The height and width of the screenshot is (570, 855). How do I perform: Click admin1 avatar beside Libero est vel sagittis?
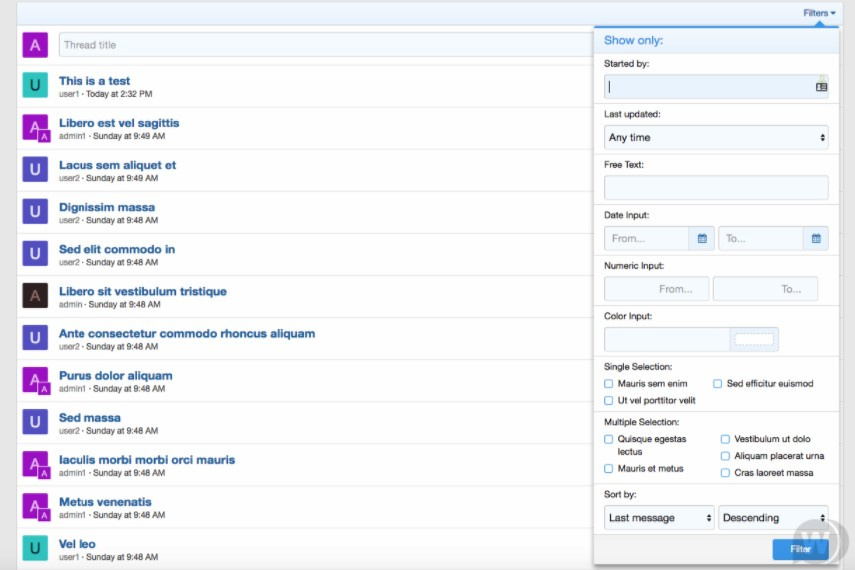coord(35,128)
